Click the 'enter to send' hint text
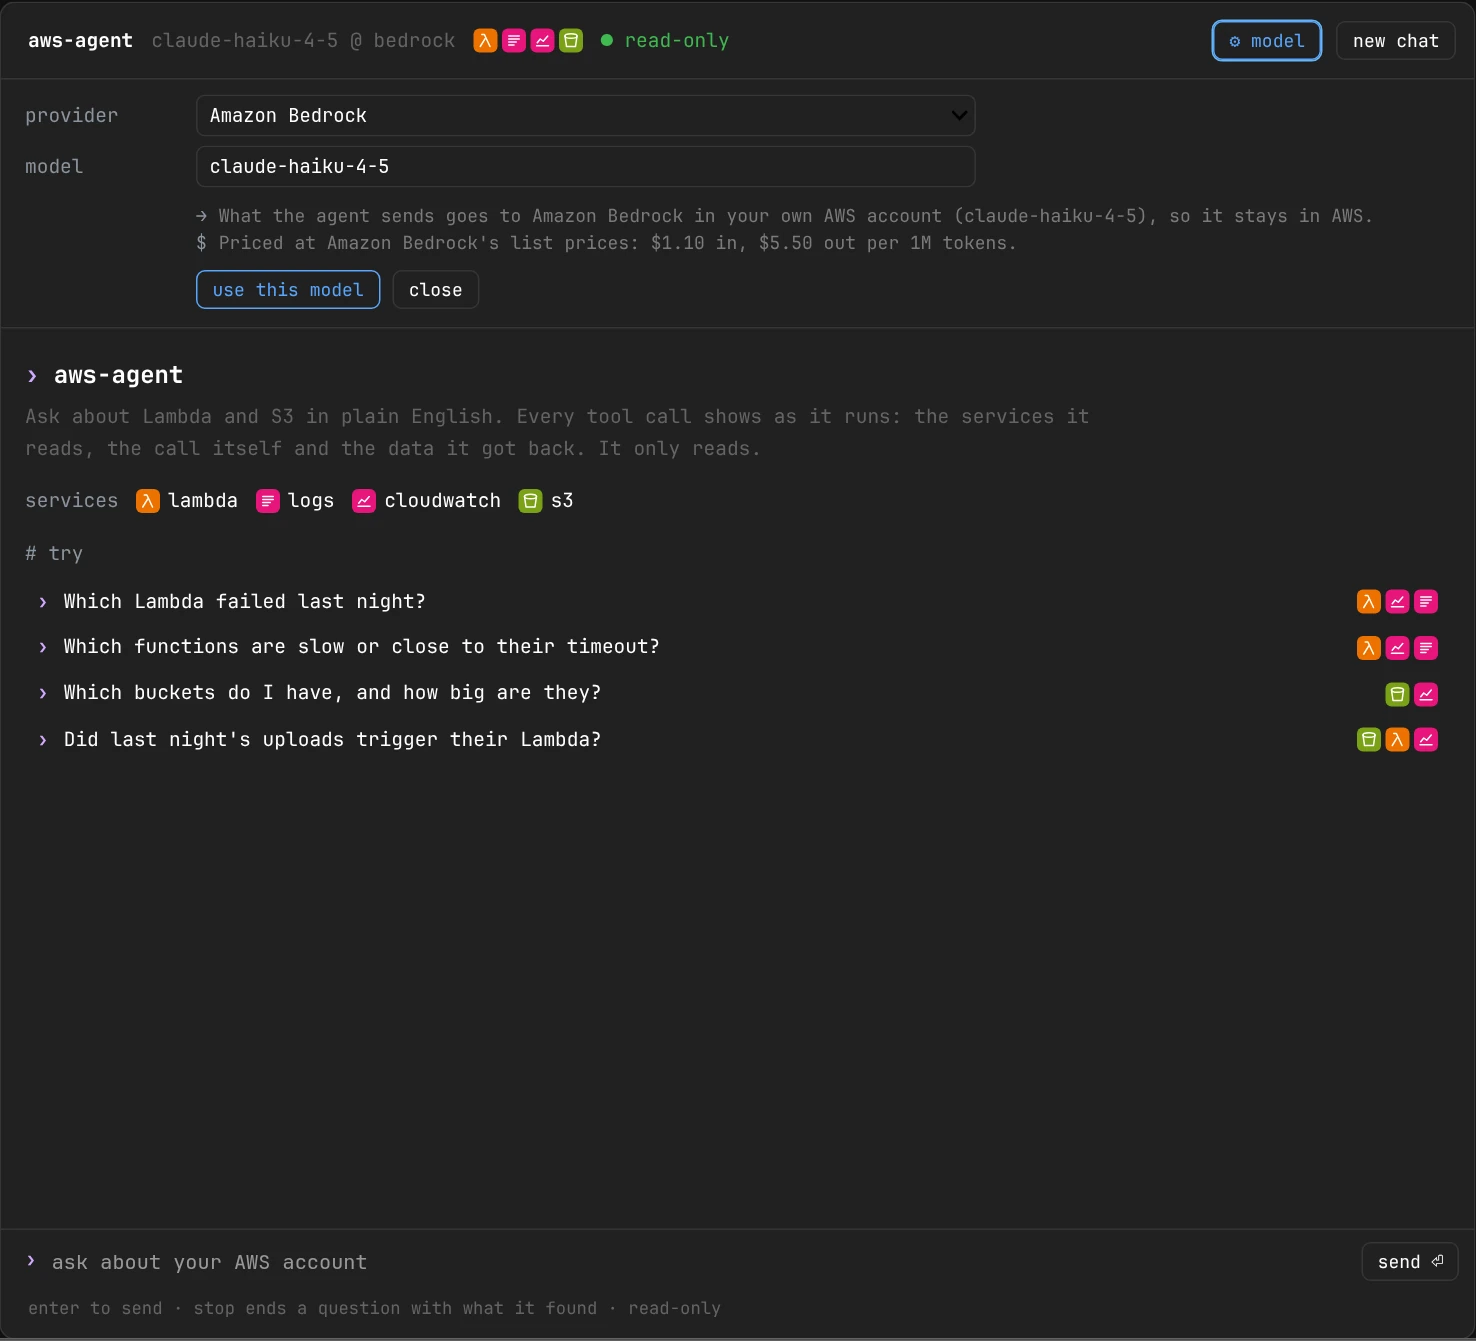 (95, 1308)
